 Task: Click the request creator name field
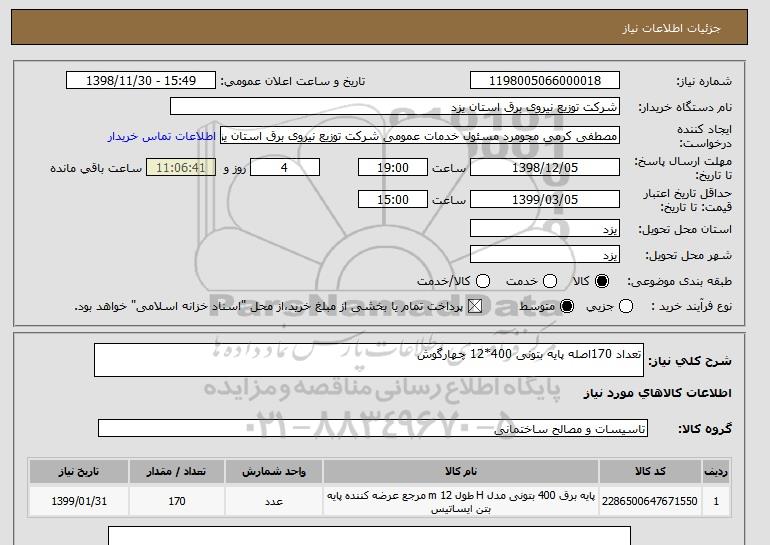coord(420,136)
